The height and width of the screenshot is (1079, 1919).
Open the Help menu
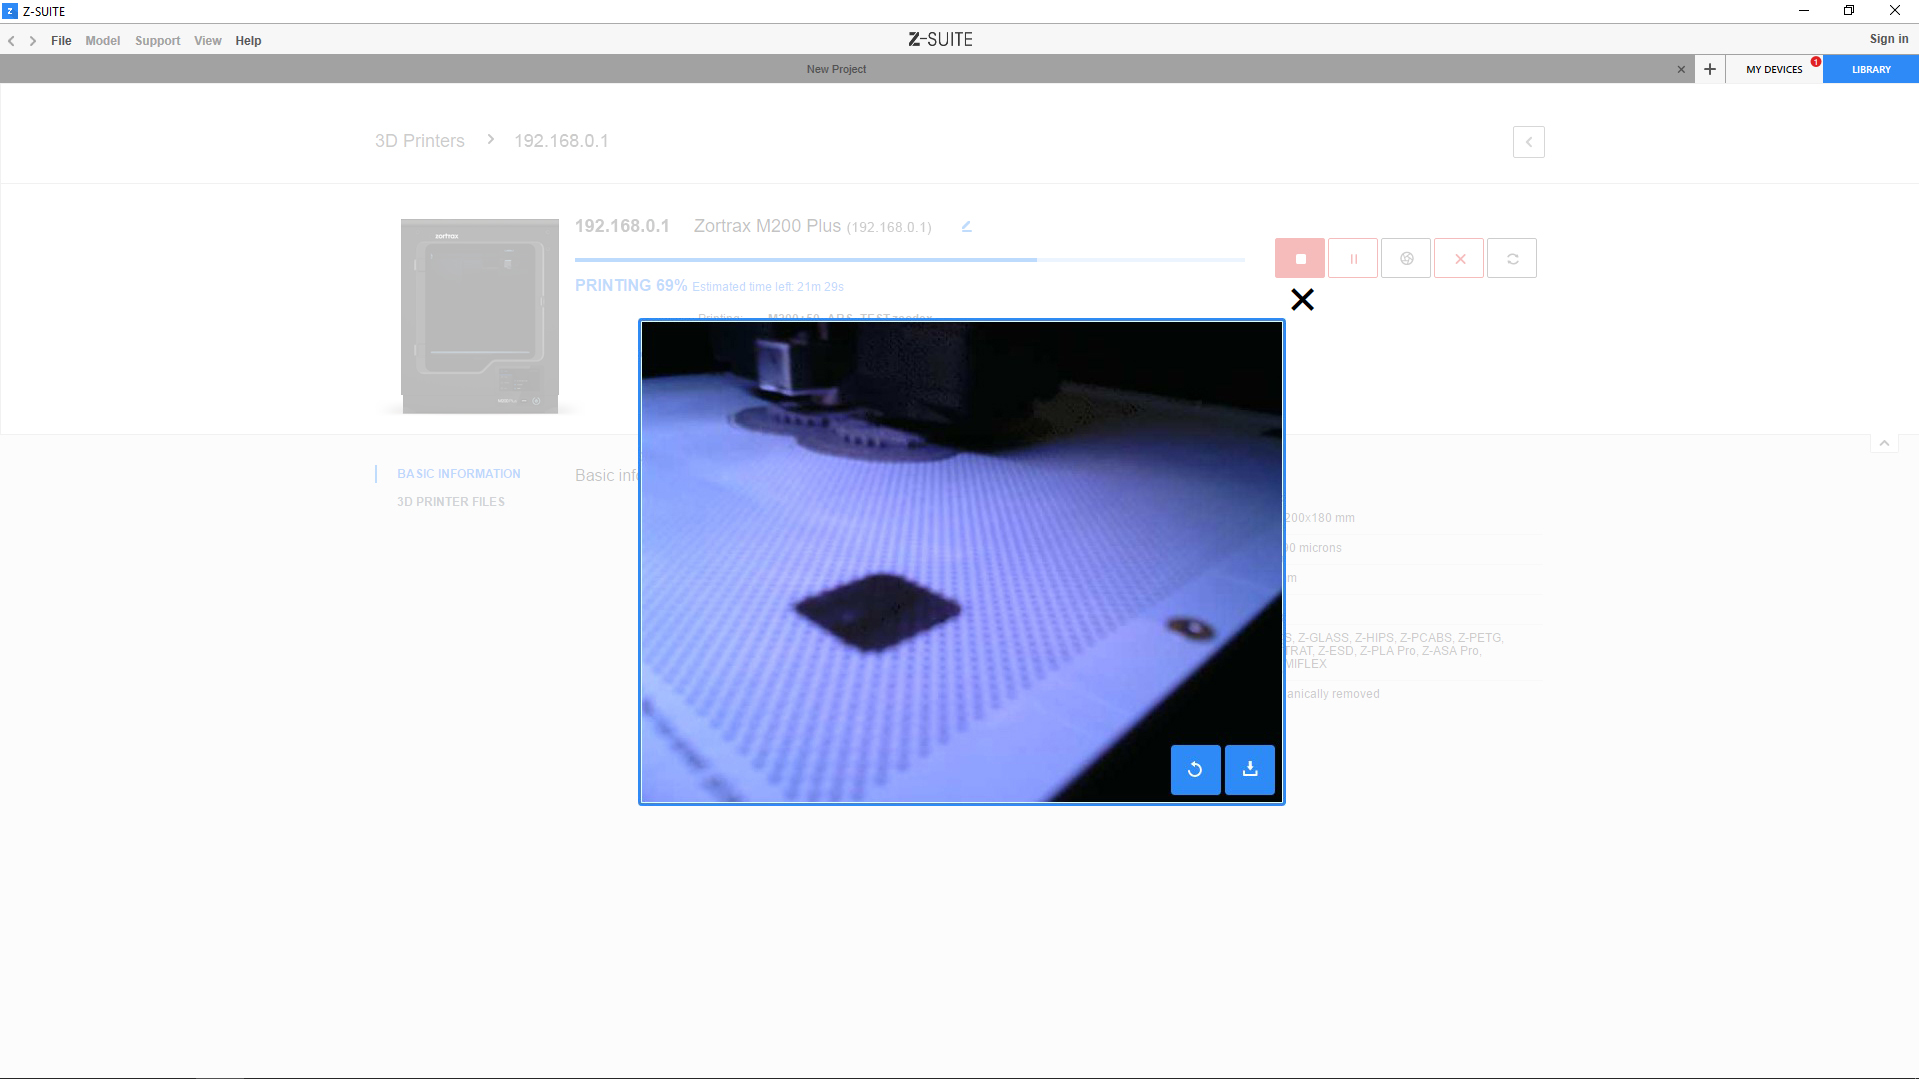pyautogui.click(x=248, y=41)
